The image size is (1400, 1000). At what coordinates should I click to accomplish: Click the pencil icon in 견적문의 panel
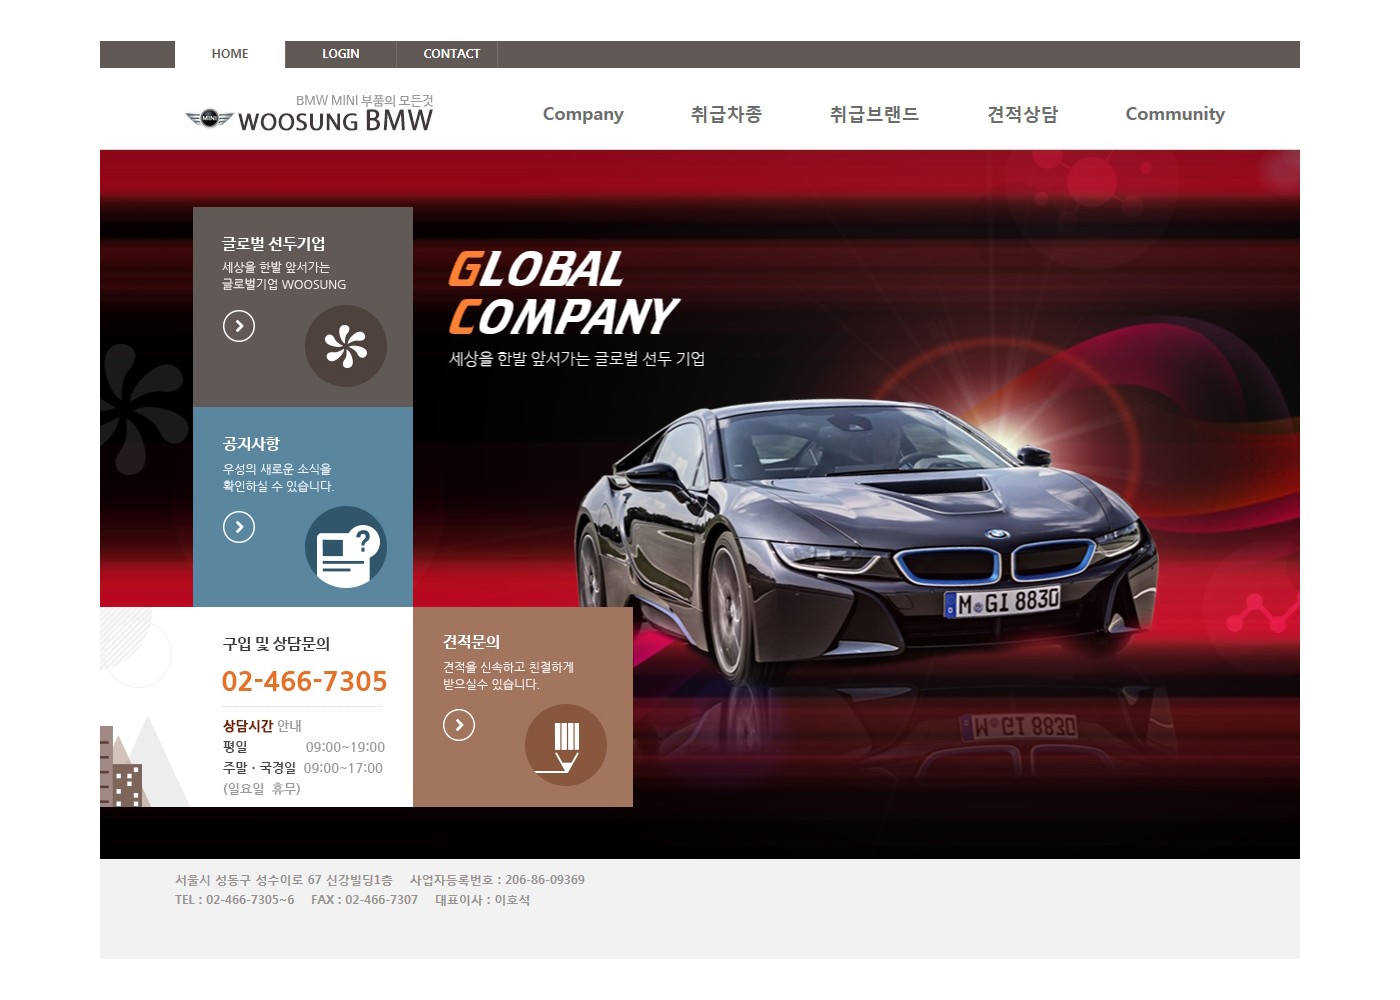point(566,746)
